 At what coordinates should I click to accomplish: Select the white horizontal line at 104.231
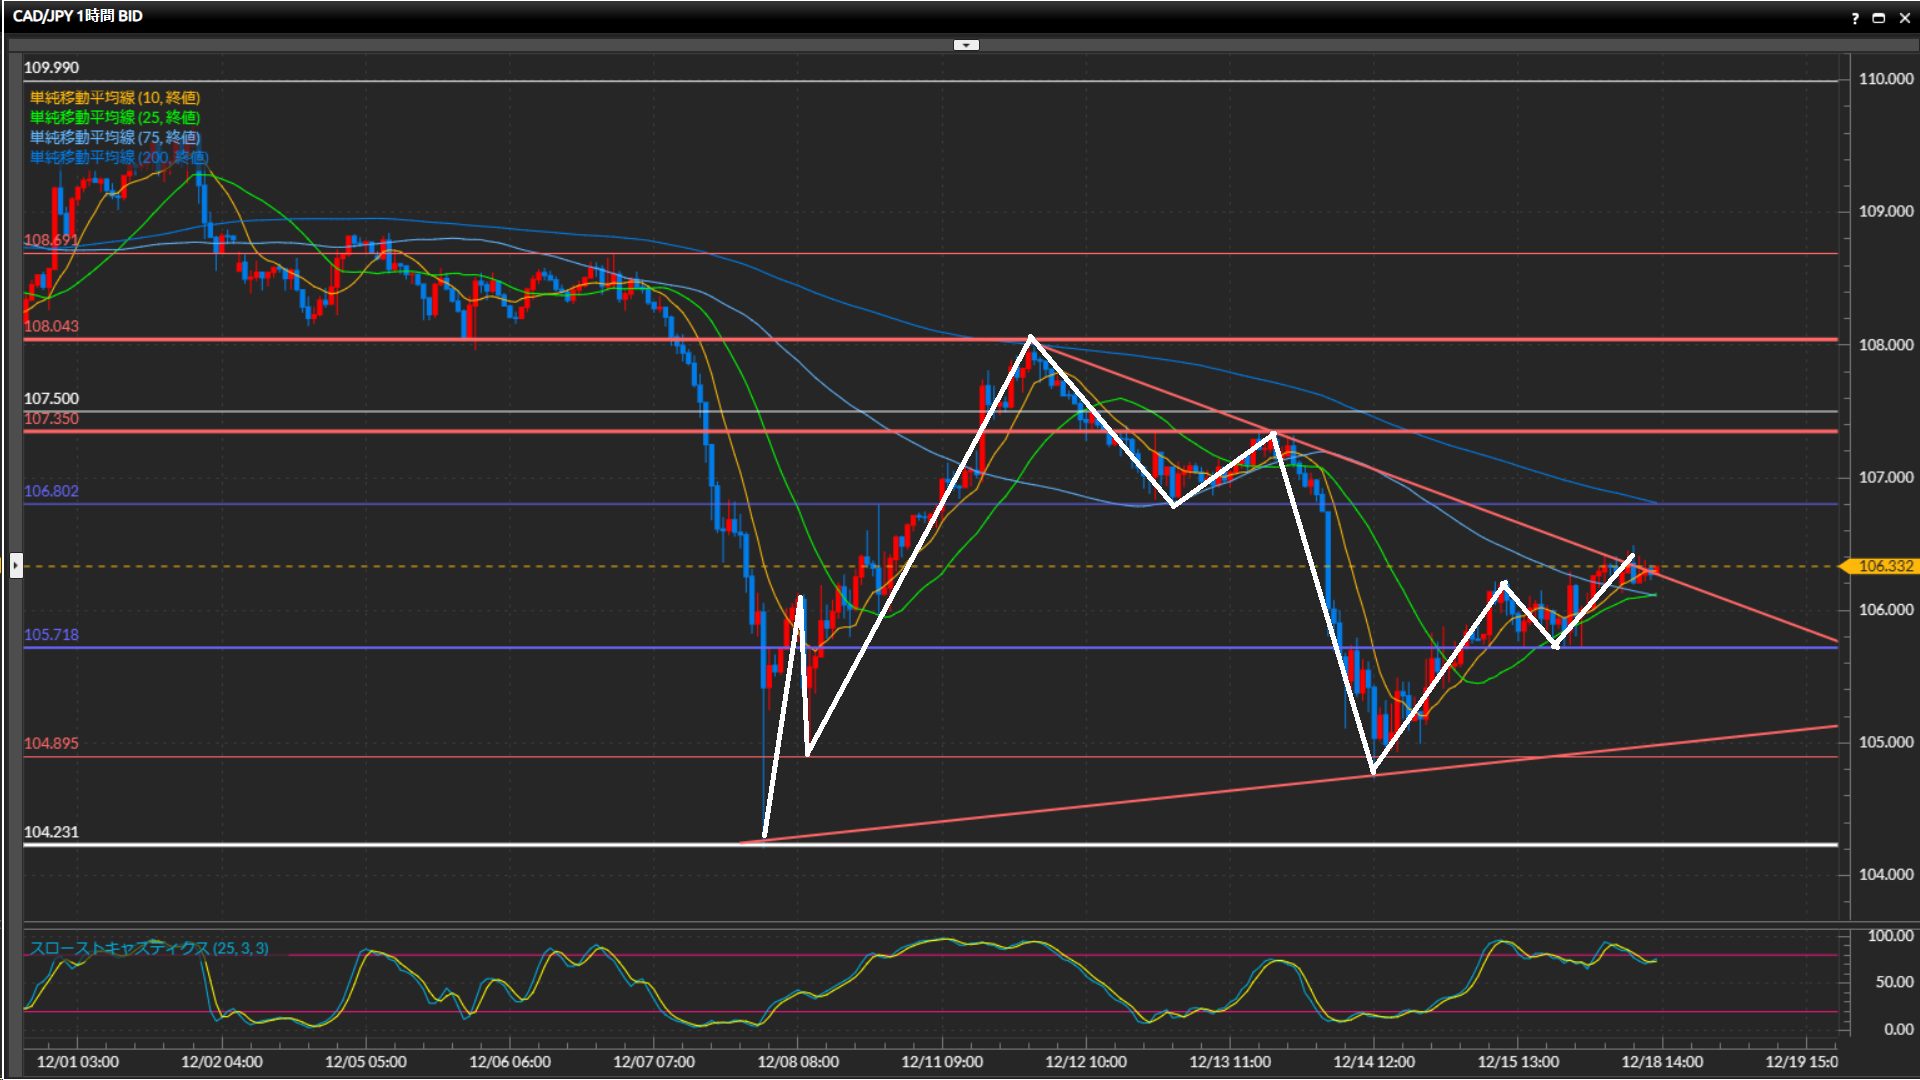point(400,845)
